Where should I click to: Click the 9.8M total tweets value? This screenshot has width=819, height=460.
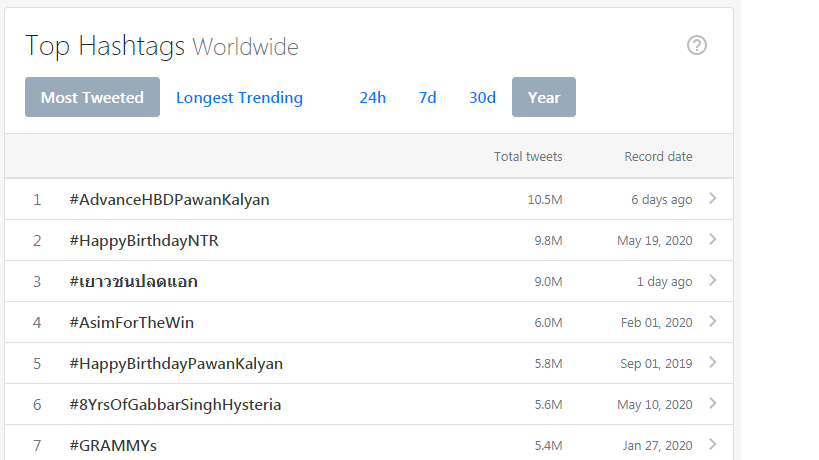(548, 241)
